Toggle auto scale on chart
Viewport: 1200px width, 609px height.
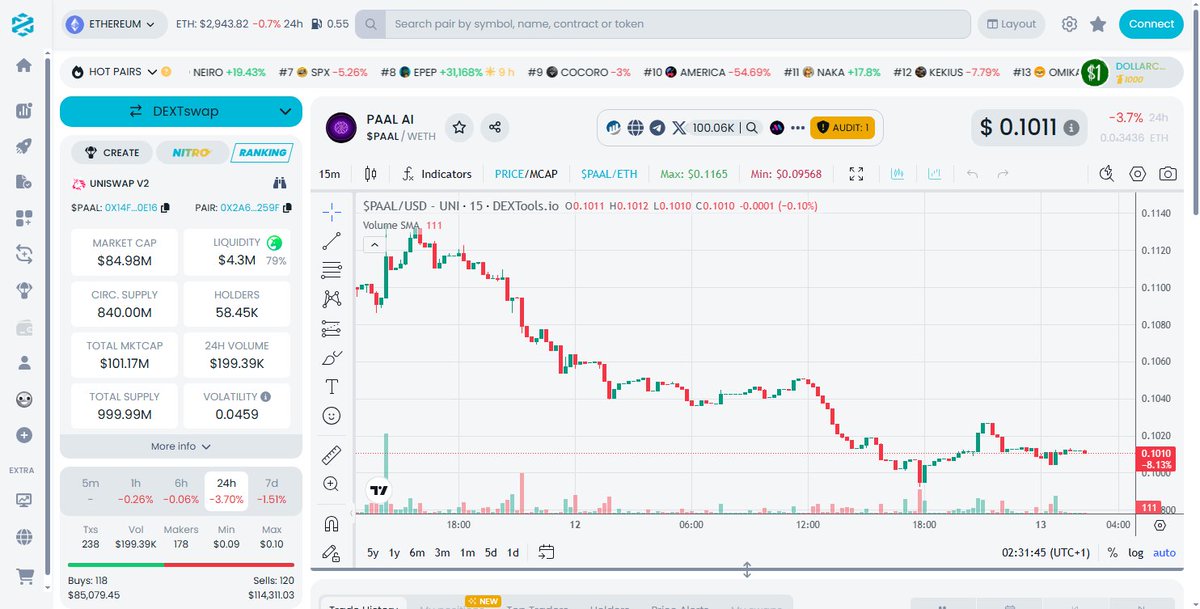pos(1164,552)
